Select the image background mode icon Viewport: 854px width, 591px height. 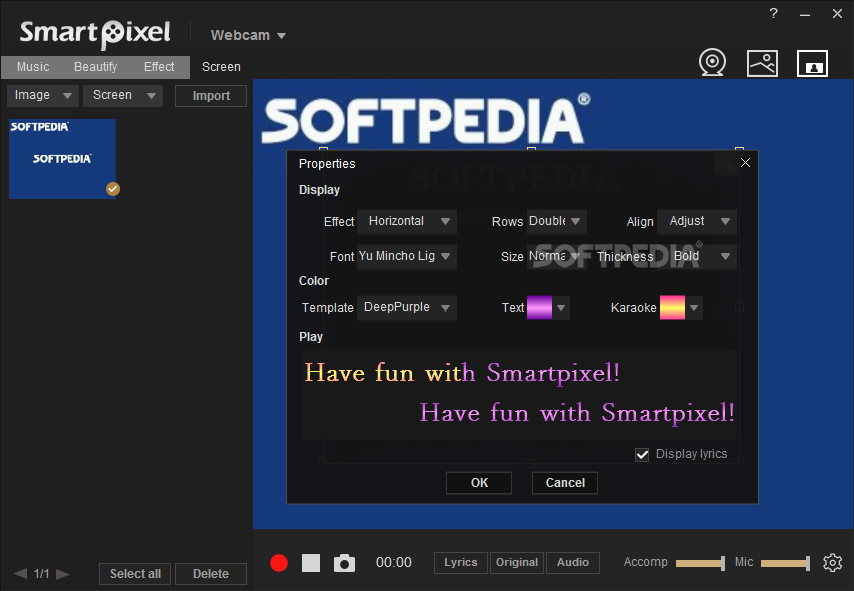(x=762, y=63)
